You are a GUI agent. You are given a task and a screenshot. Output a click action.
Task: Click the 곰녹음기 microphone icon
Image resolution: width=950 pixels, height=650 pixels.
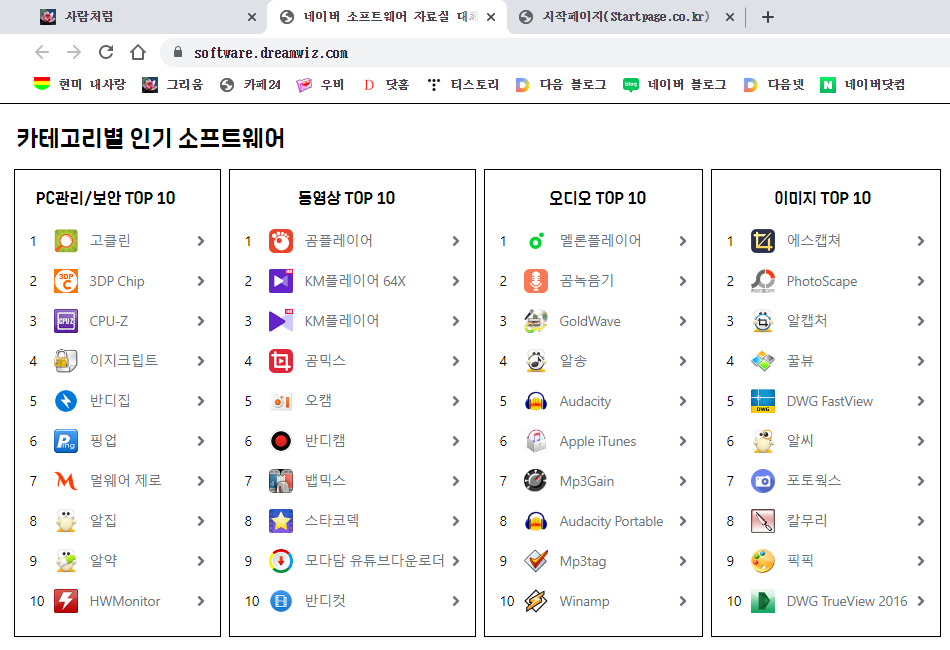tap(536, 281)
